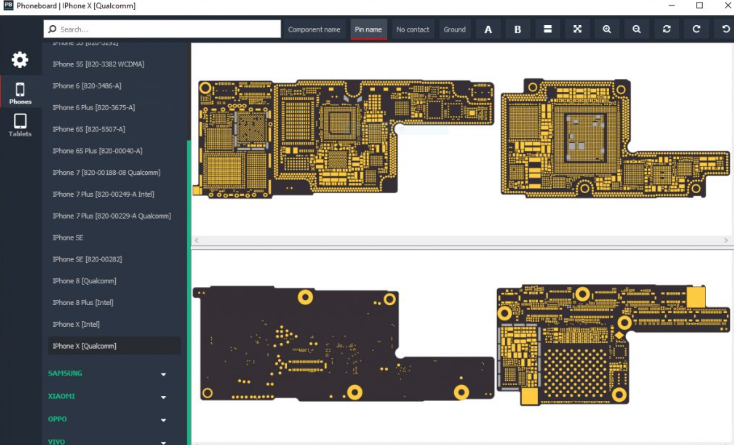The image size is (734, 445).
Task: Select iPhone 7 Plus [820-00229-A Qualcomm]
Action: pyautogui.click(x=112, y=216)
